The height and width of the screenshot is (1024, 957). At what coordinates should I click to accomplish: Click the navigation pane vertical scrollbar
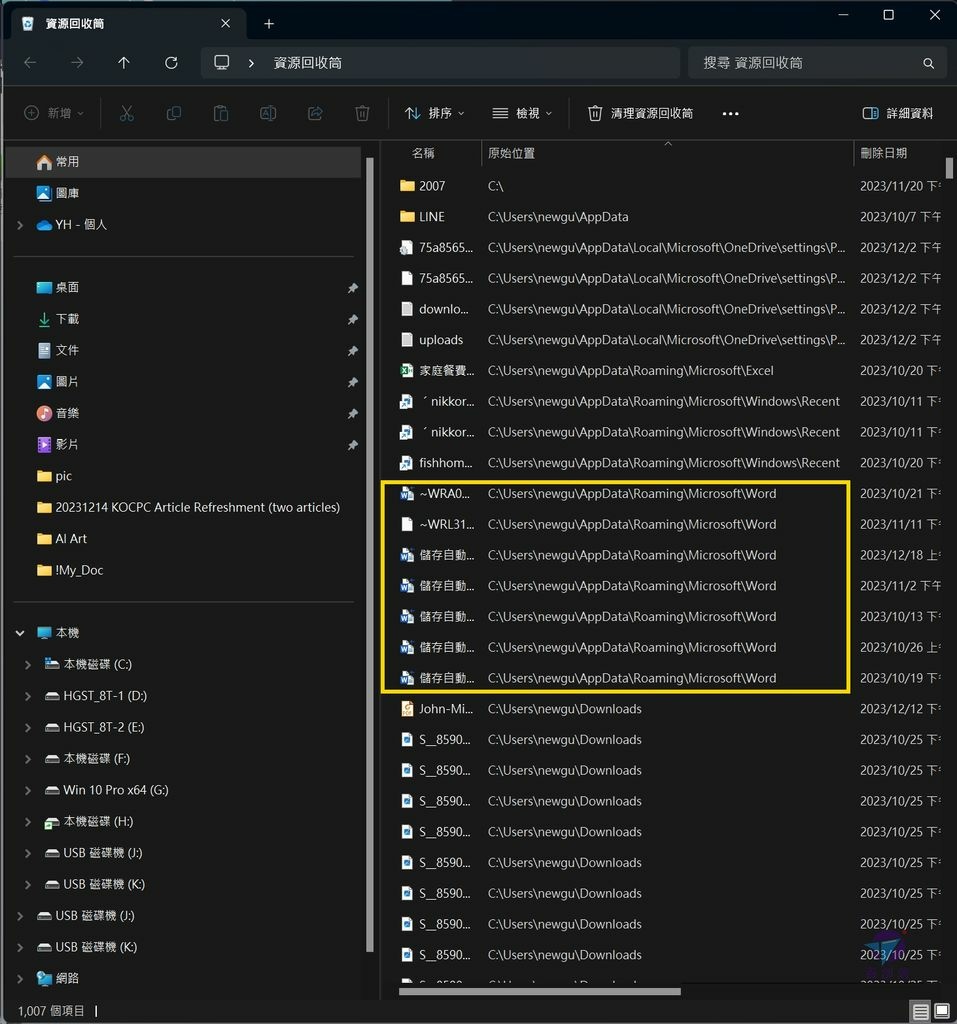click(370, 554)
